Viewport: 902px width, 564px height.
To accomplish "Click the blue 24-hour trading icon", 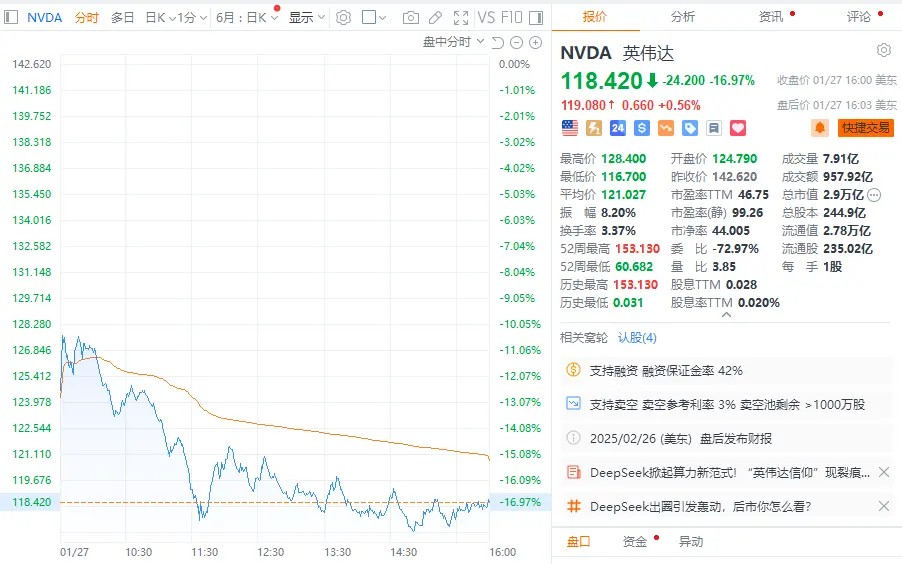I will (x=618, y=128).
